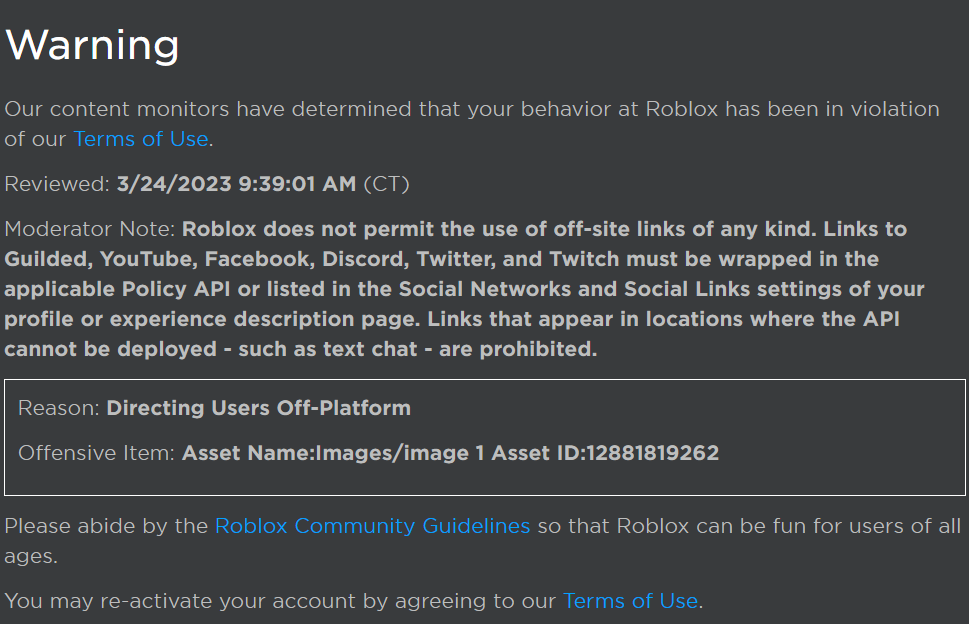Click the 'profile or experience description page' line
969x624 pixels.
(x=452, y=319)
